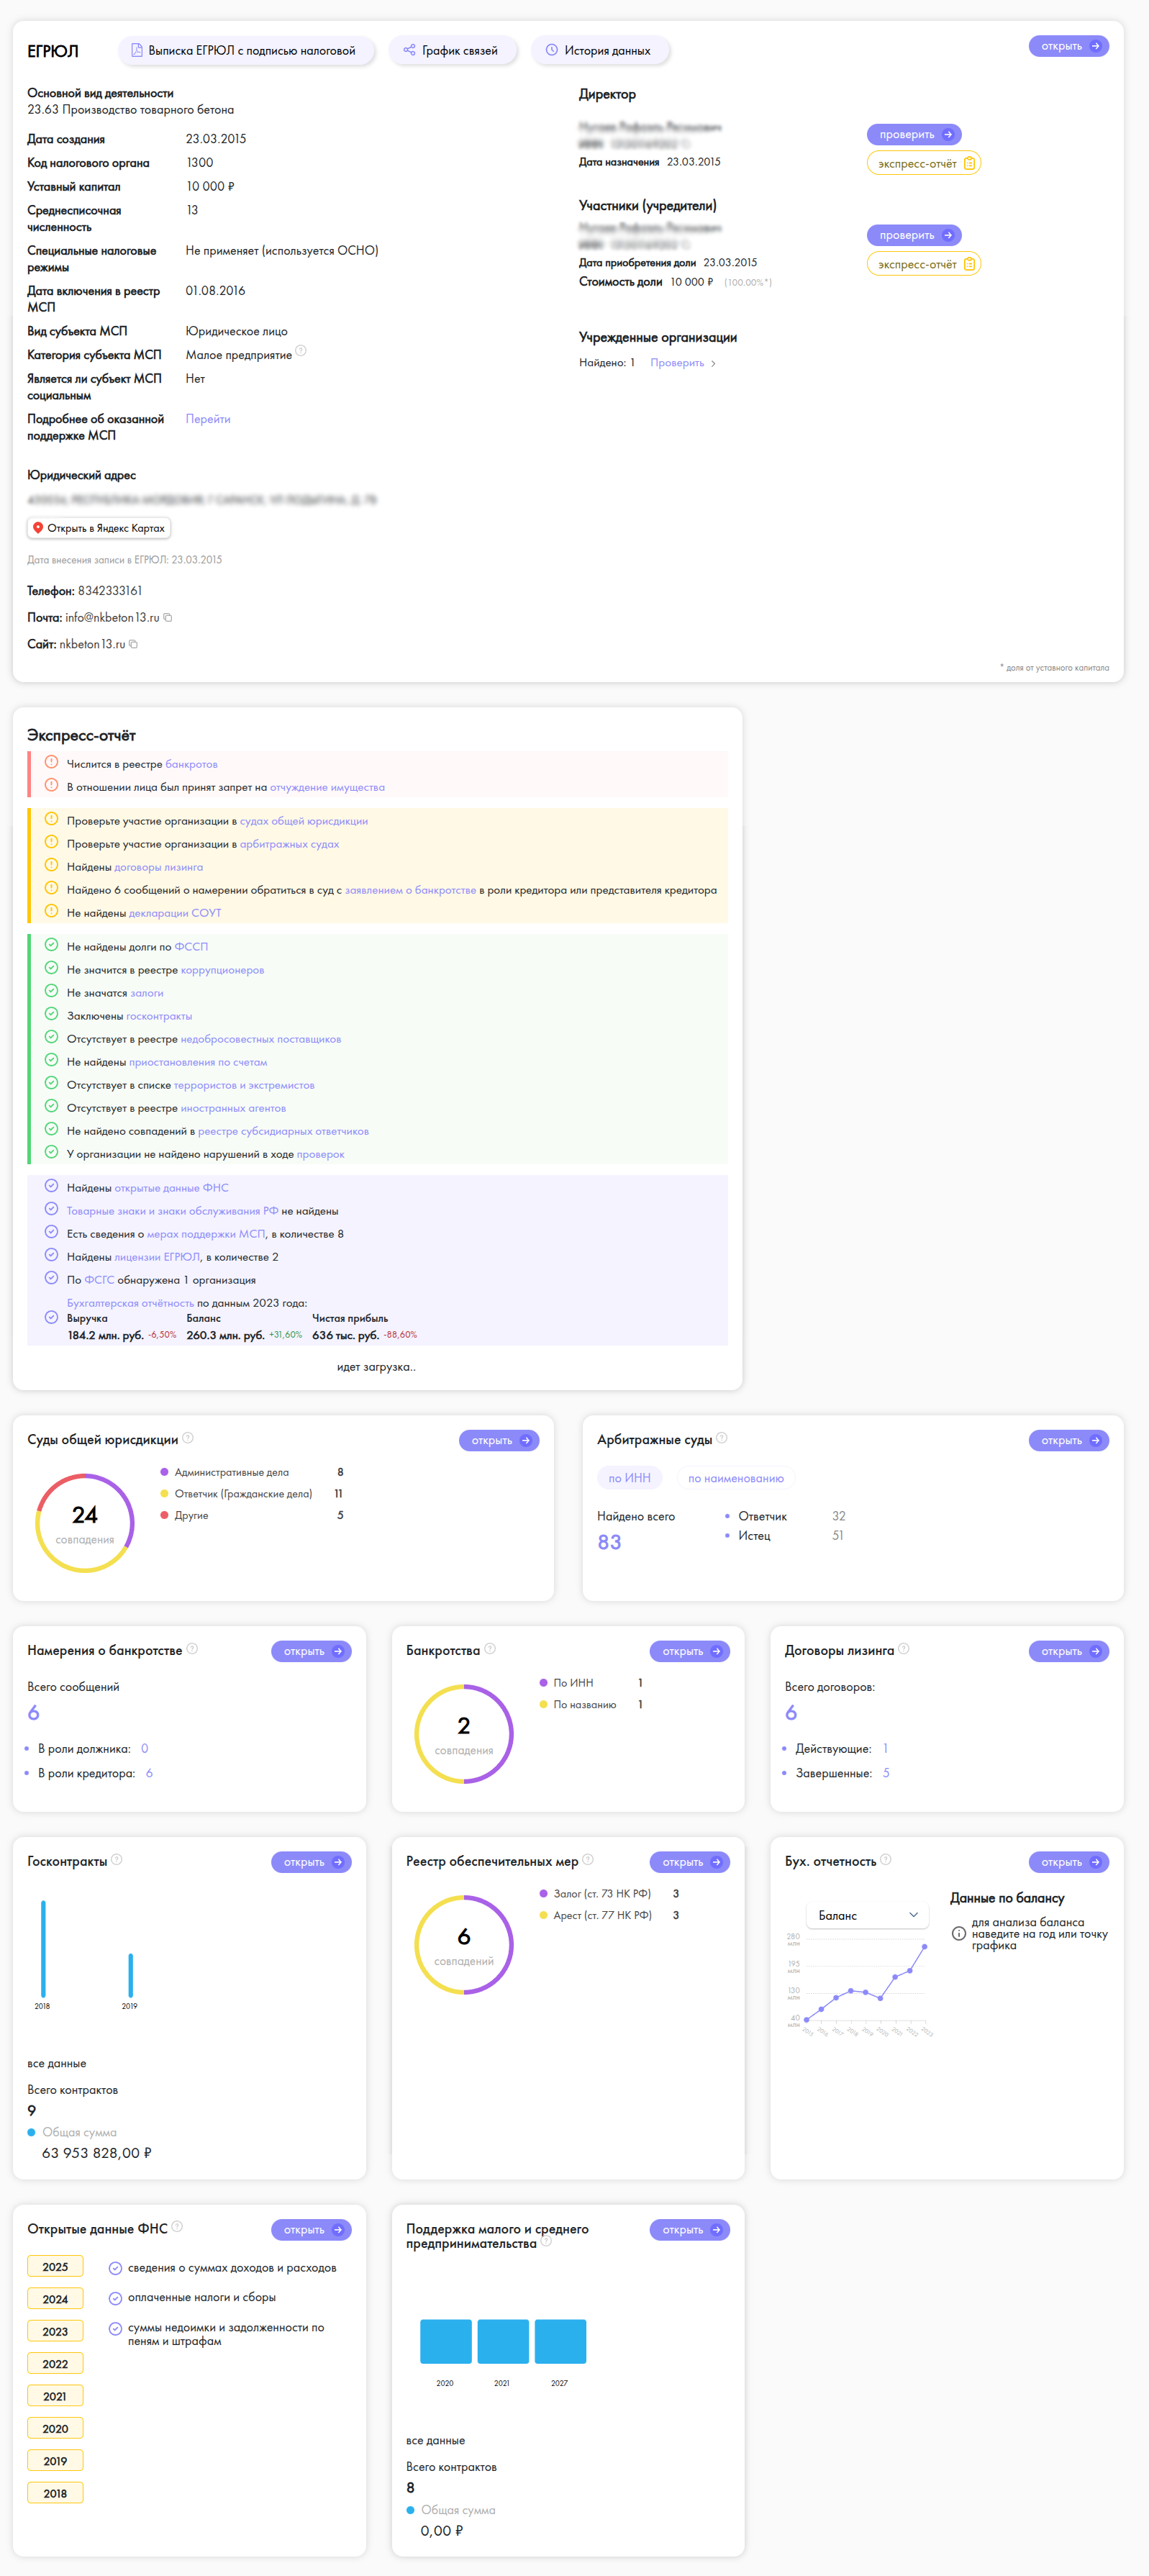This screenshot has height=2576, width=1149.
Task: Click the clipboard icon on the director's экспресс-отчёт
Action: tap(969, 163)
